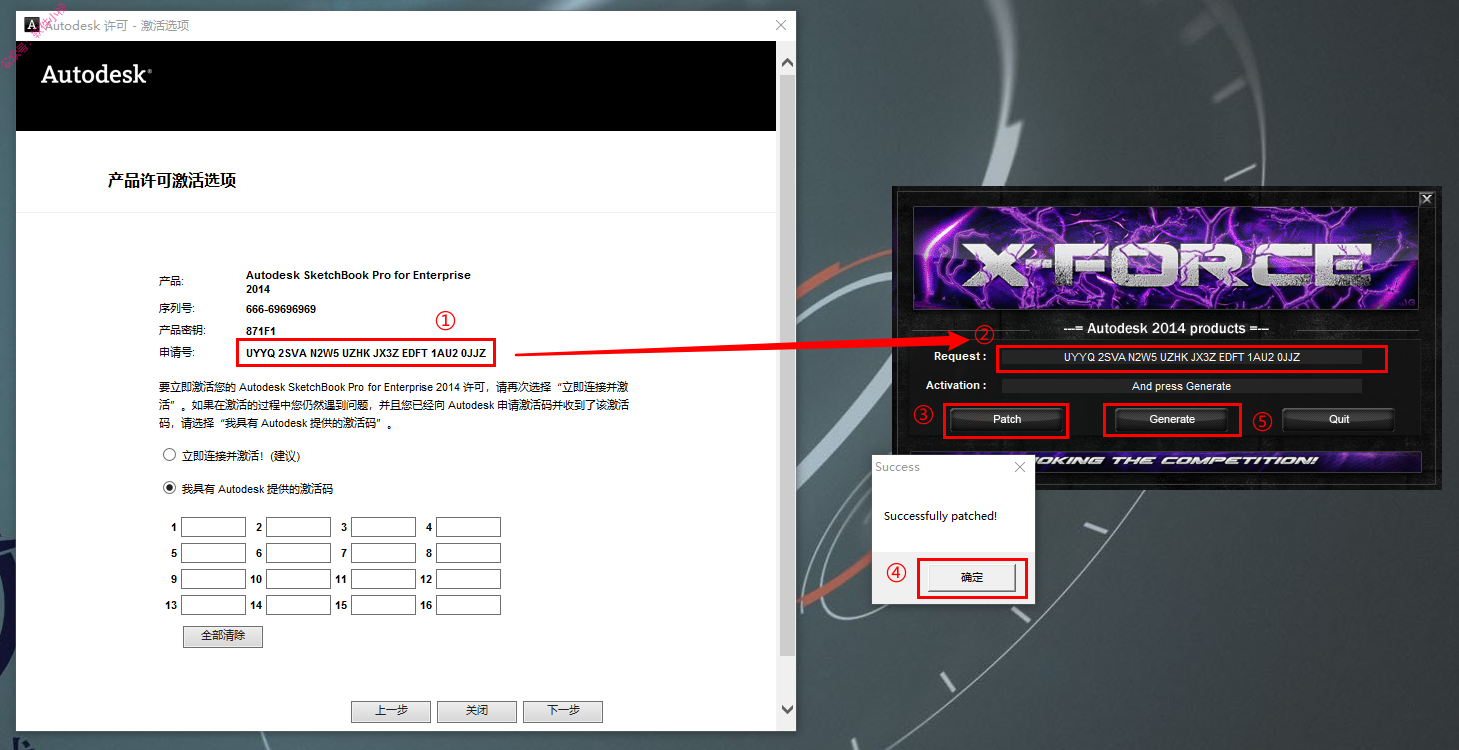Image resolution: width=1459 pixels, height=750 pixels.
Task: Click the Autodesk window vertical scrollbar thumb
Action: pos(787,365)
